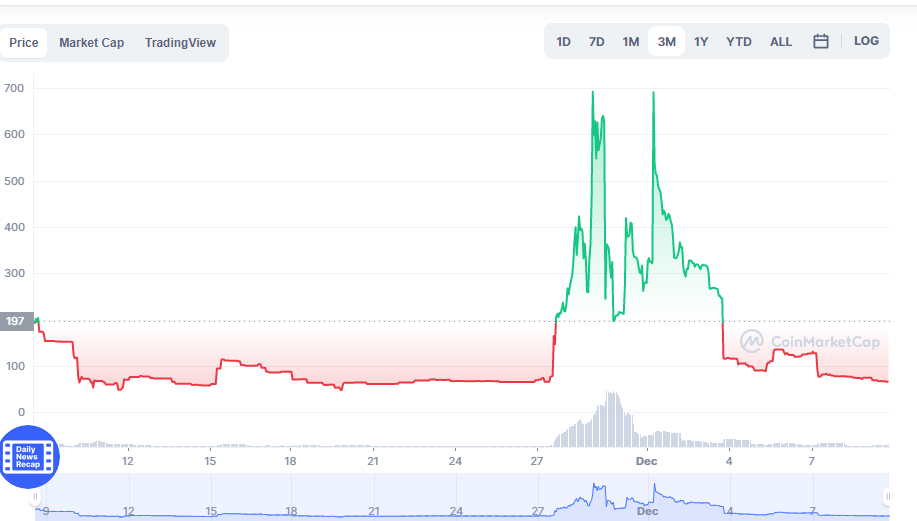Click the 18 label on main date axis

click(290, 461)
